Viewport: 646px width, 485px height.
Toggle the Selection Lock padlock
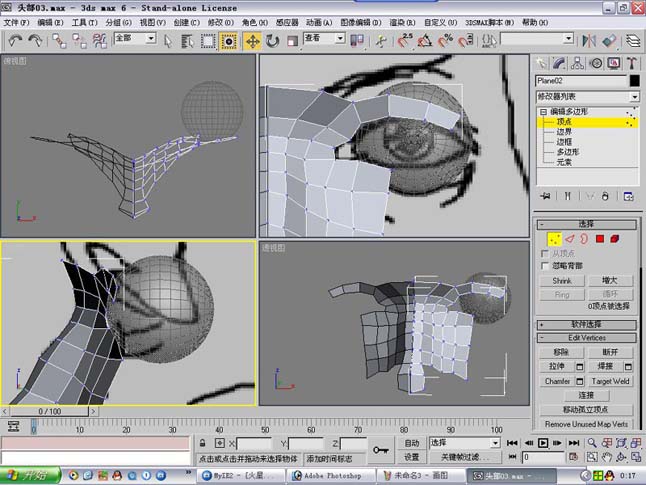(x=202, y=443)
